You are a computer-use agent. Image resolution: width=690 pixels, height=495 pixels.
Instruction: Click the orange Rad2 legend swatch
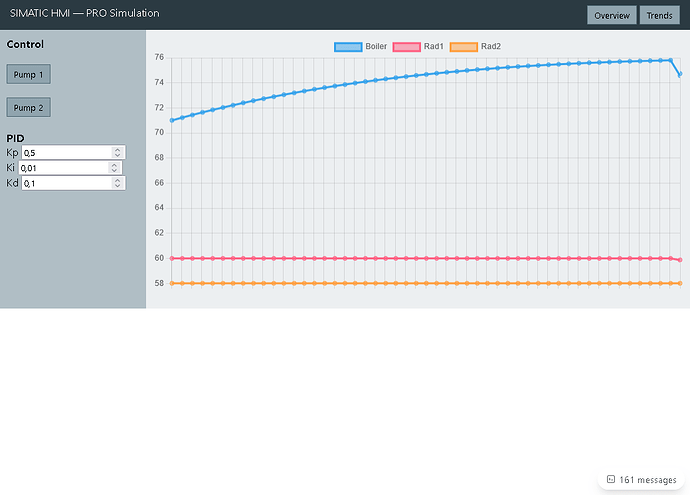point(464,47)
